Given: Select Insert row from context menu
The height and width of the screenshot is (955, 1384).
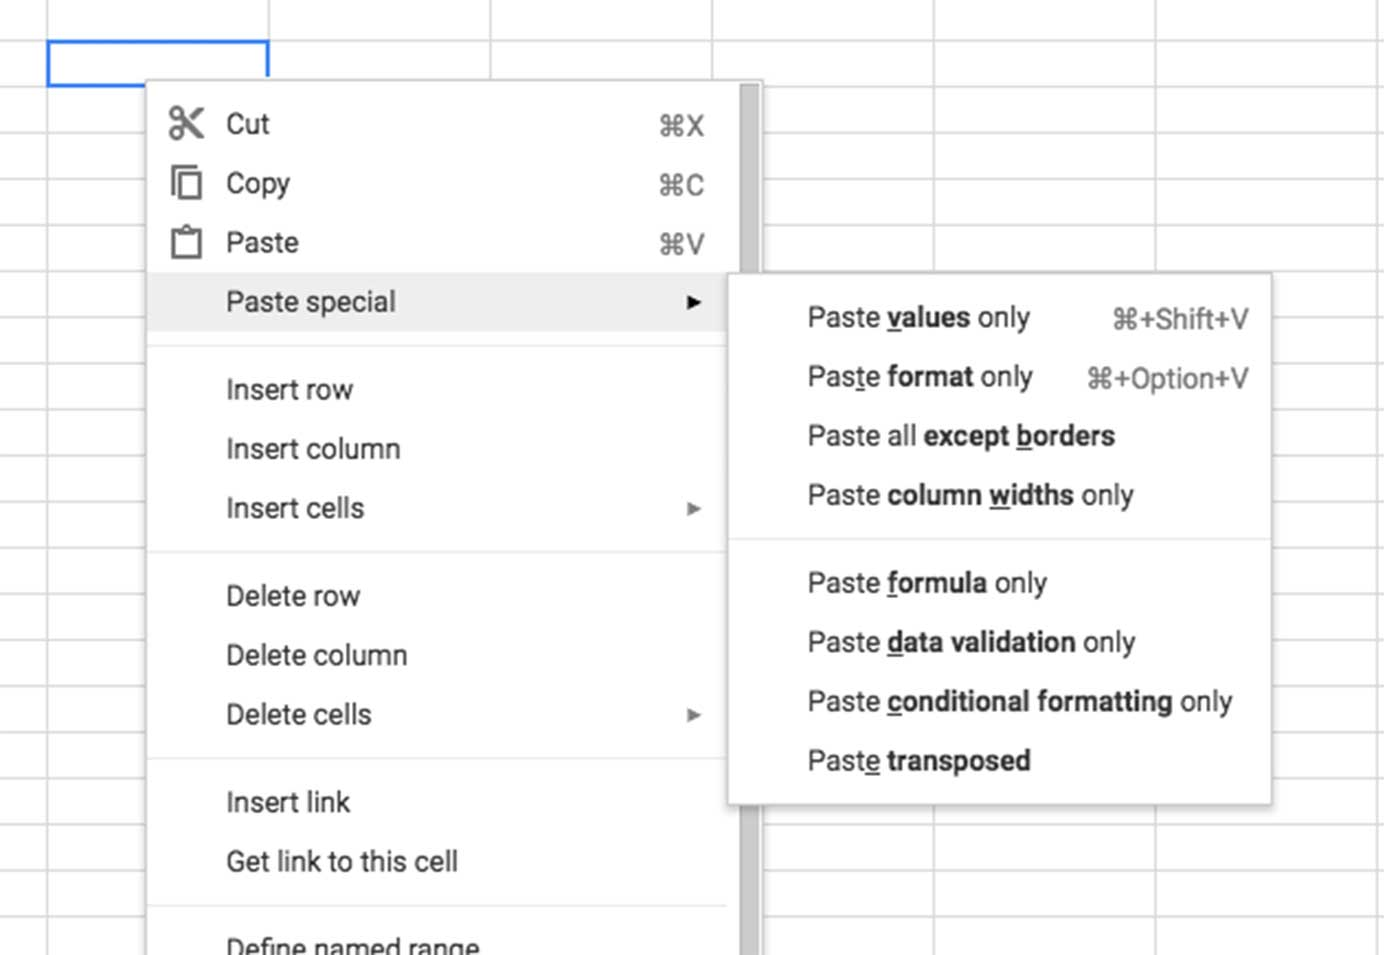Looking at the screenshot, I should point(289,390).
